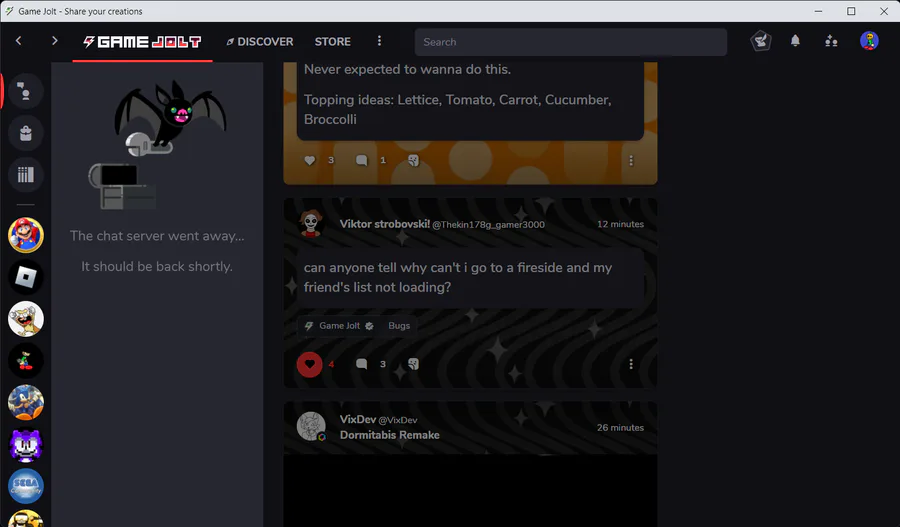Minimize the Game Jolt window
Image resolution: width=900 pixels, height=527 pixels.
(x=818, y=11)
